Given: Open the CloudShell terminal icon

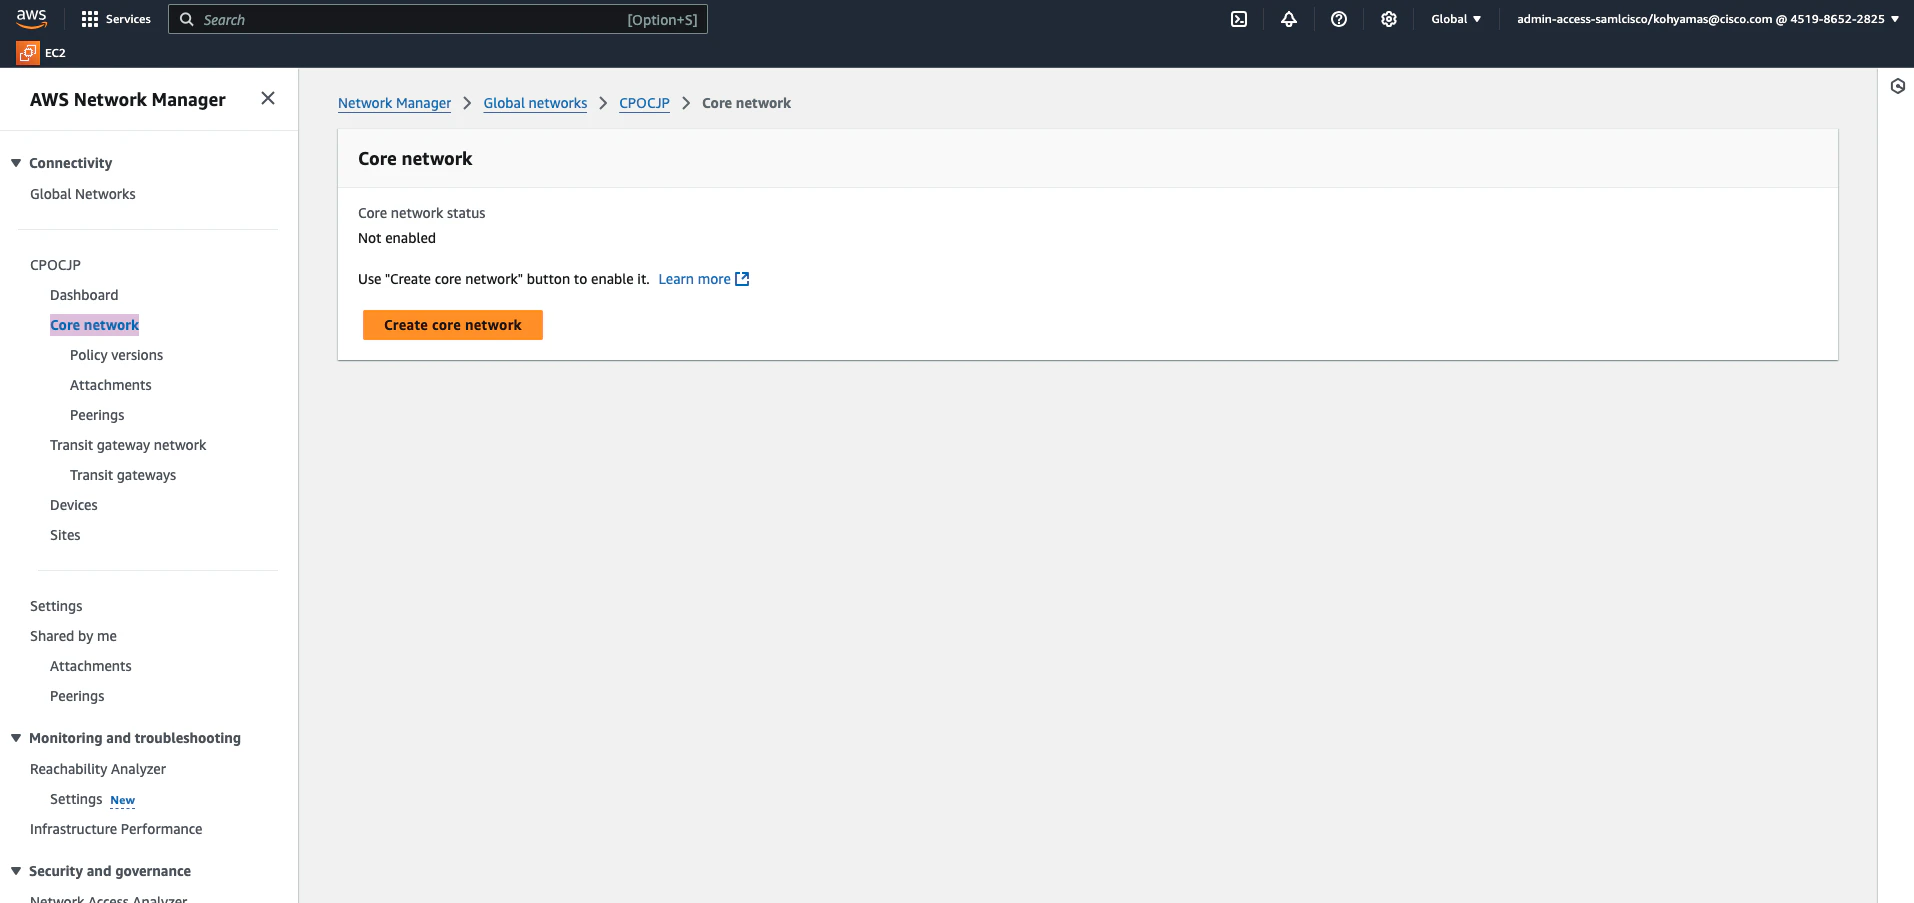Looking at the screenshot, I should point(1239,19).
